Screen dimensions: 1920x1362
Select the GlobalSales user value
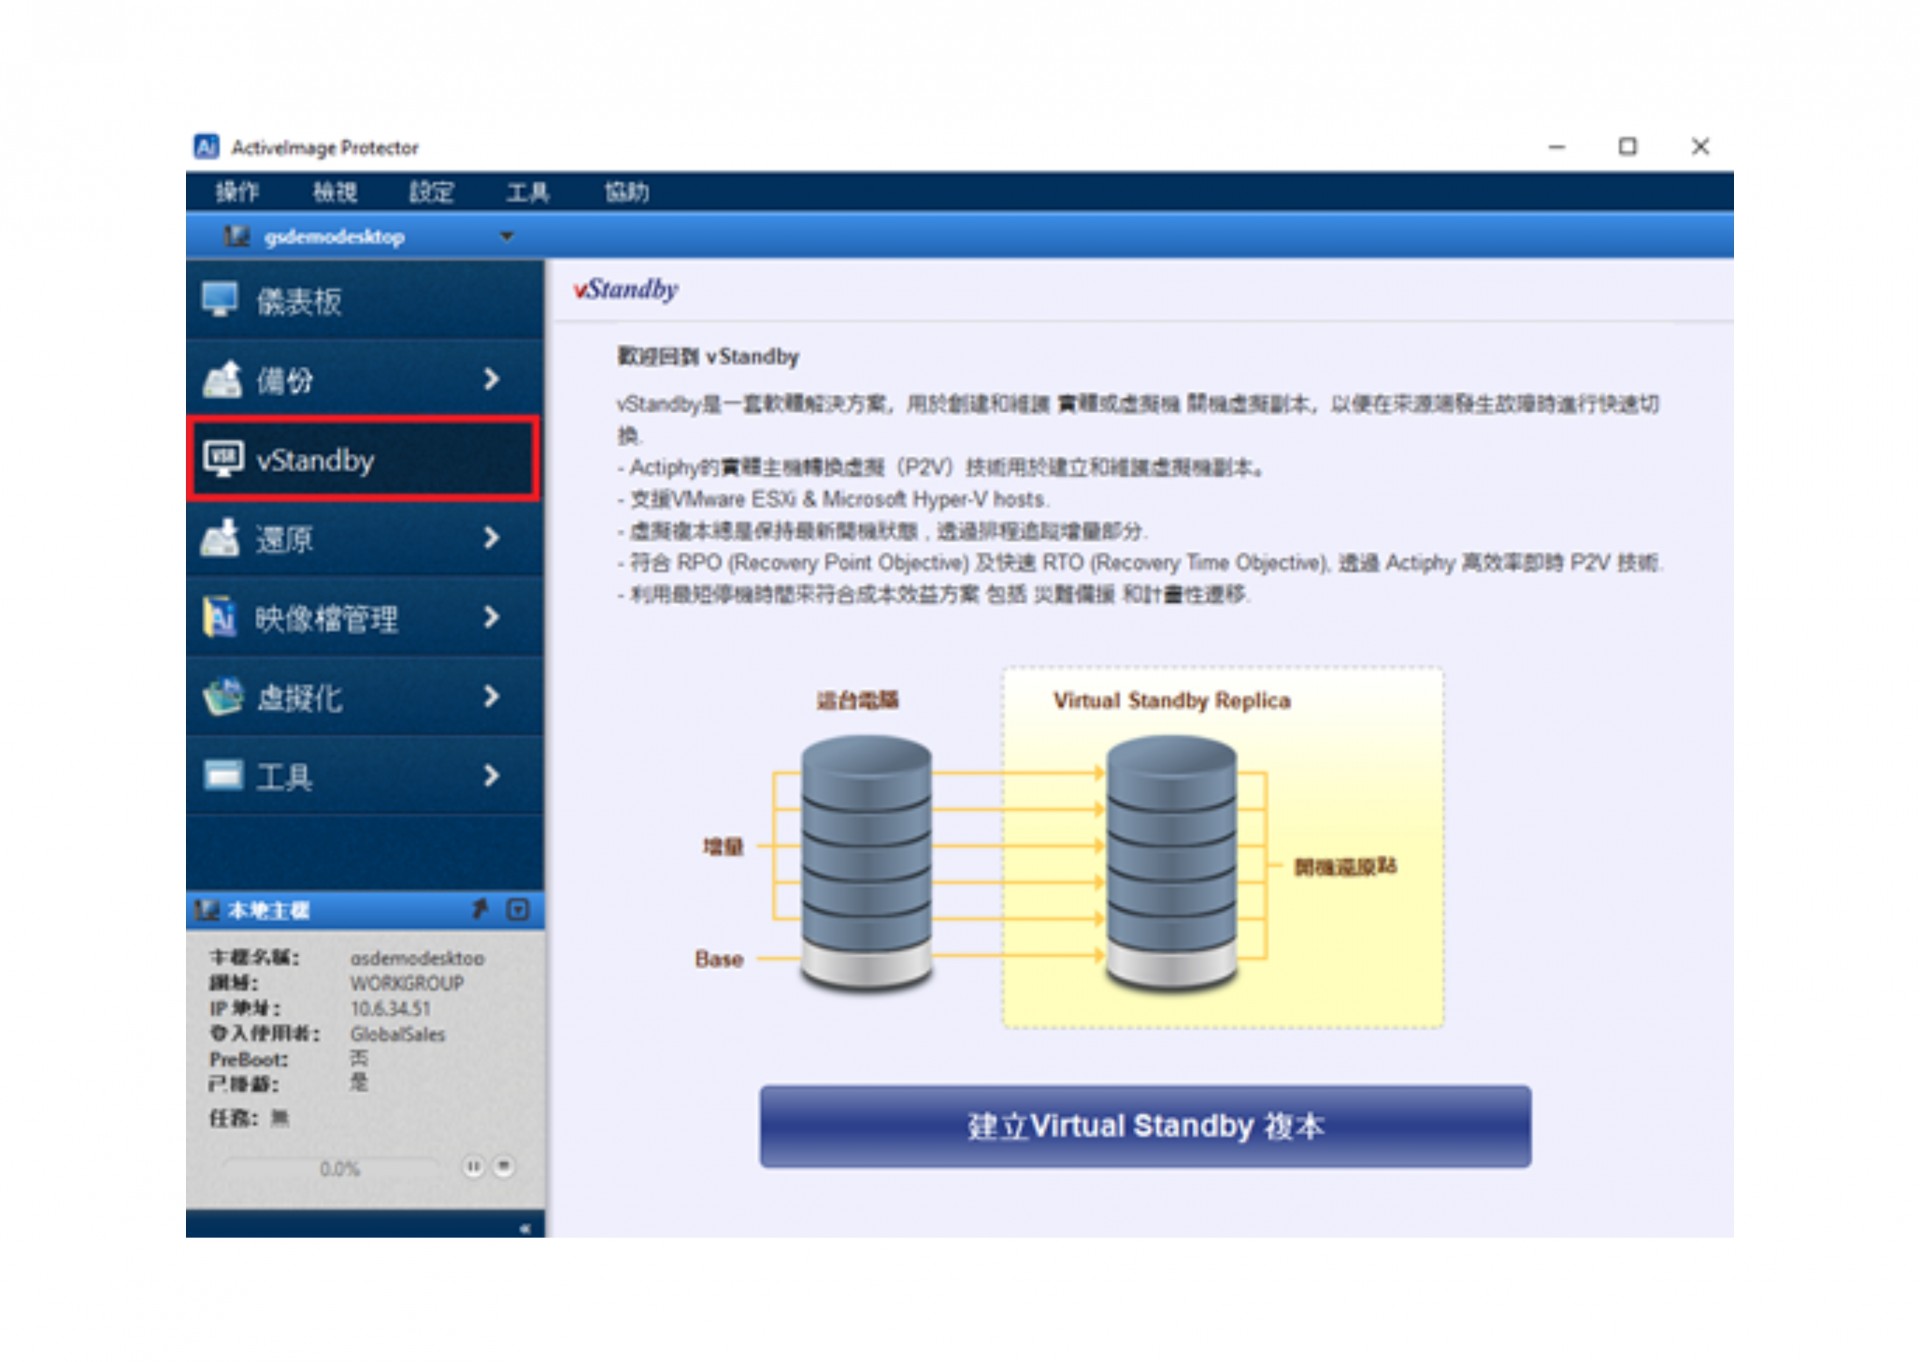tap(397, 1034)
